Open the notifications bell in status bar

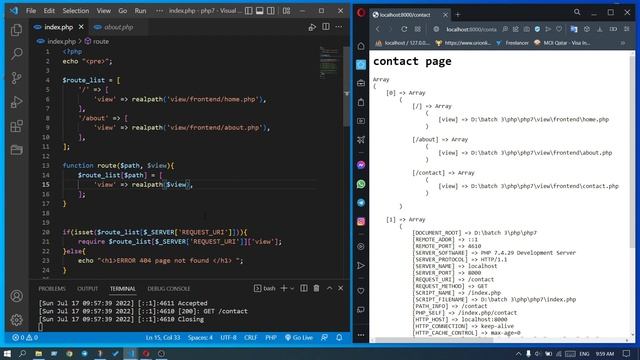pyautogui.click(x=339, y=338)
